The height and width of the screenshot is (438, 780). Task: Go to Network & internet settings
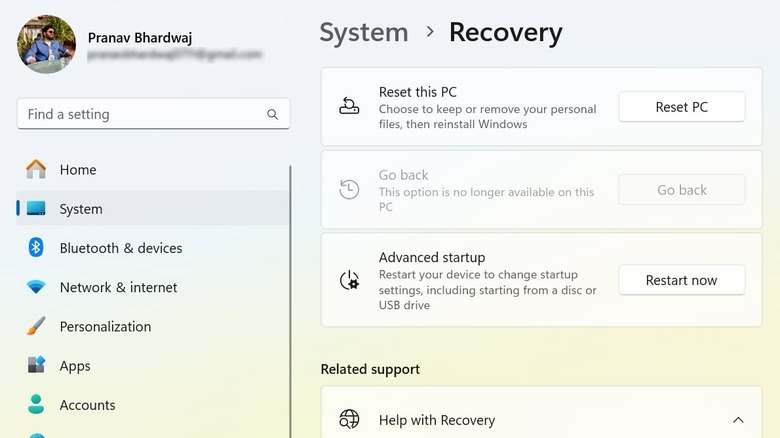click(x=118, y=287)
